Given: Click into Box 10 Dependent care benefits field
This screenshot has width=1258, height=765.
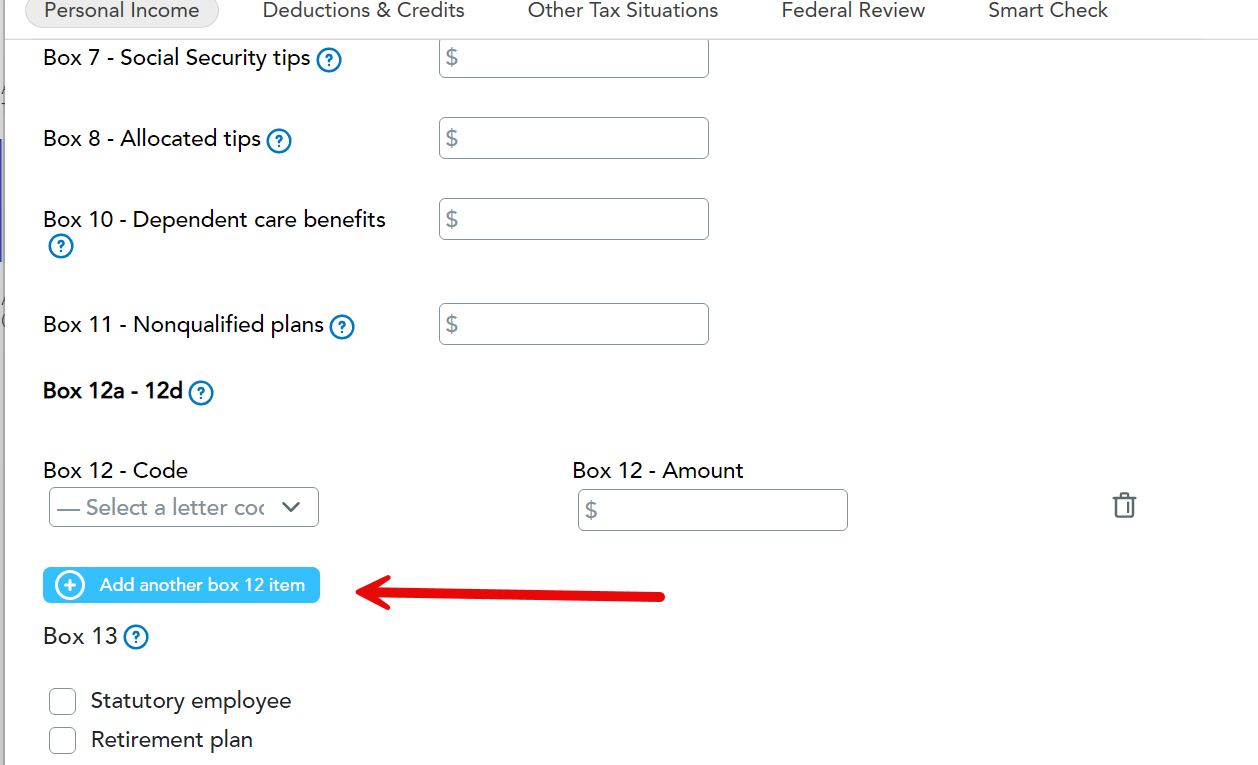Looking at the screenshot, I should point(574,219).
